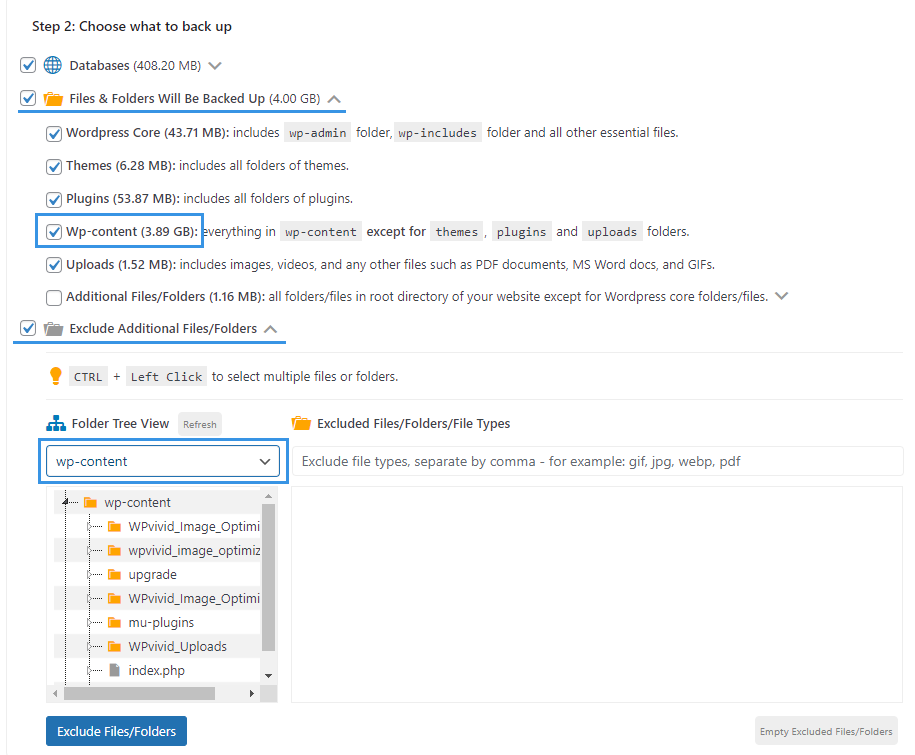Image resolution: width=915 pixels, height=755 pixels.
Task: Click the tree scroll left arrow
Action: pos(55,693)
